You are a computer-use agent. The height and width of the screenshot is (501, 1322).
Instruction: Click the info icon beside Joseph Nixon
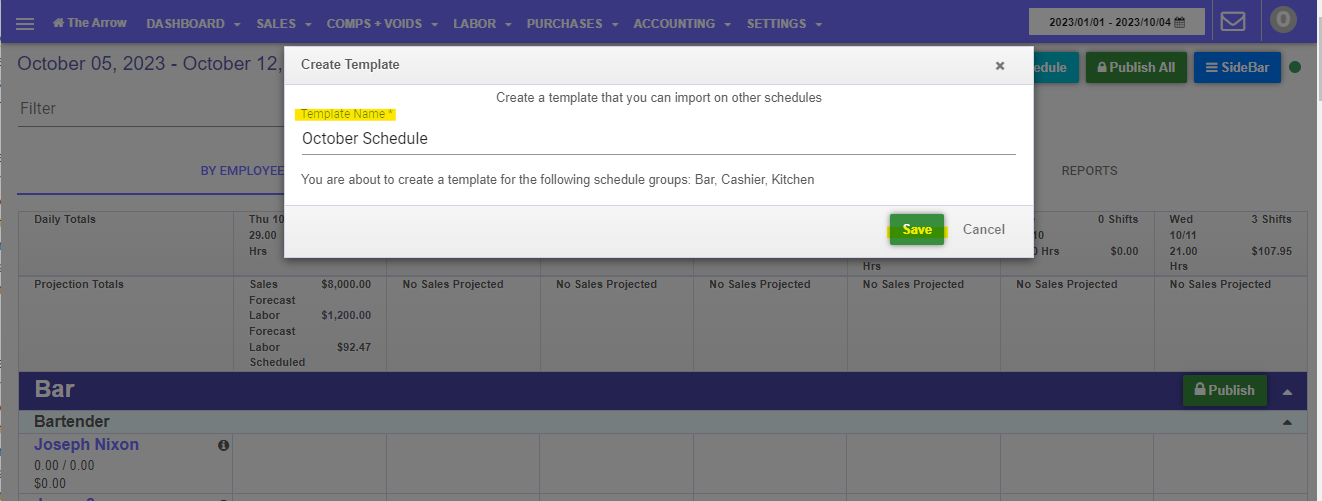223,445
